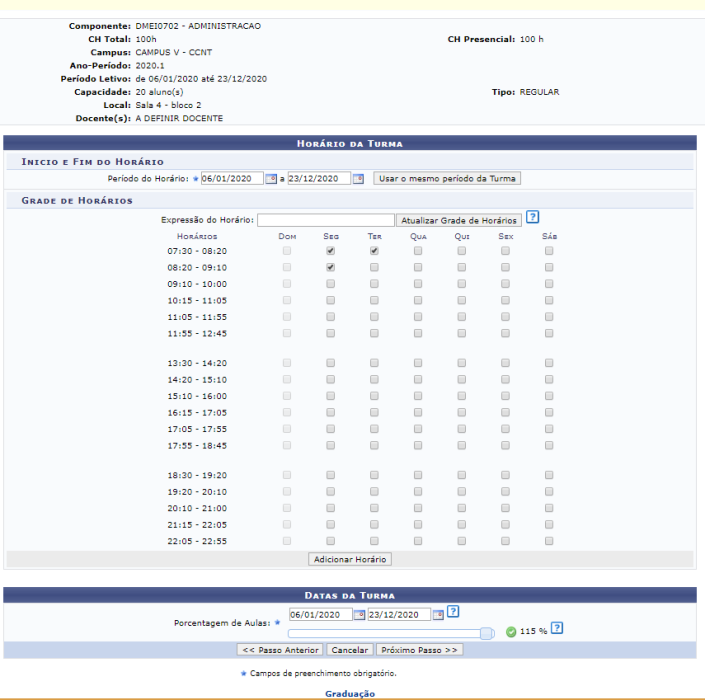
Task: Enable Sex checkbox for 13:30 - 14:20
Action: 505,364
